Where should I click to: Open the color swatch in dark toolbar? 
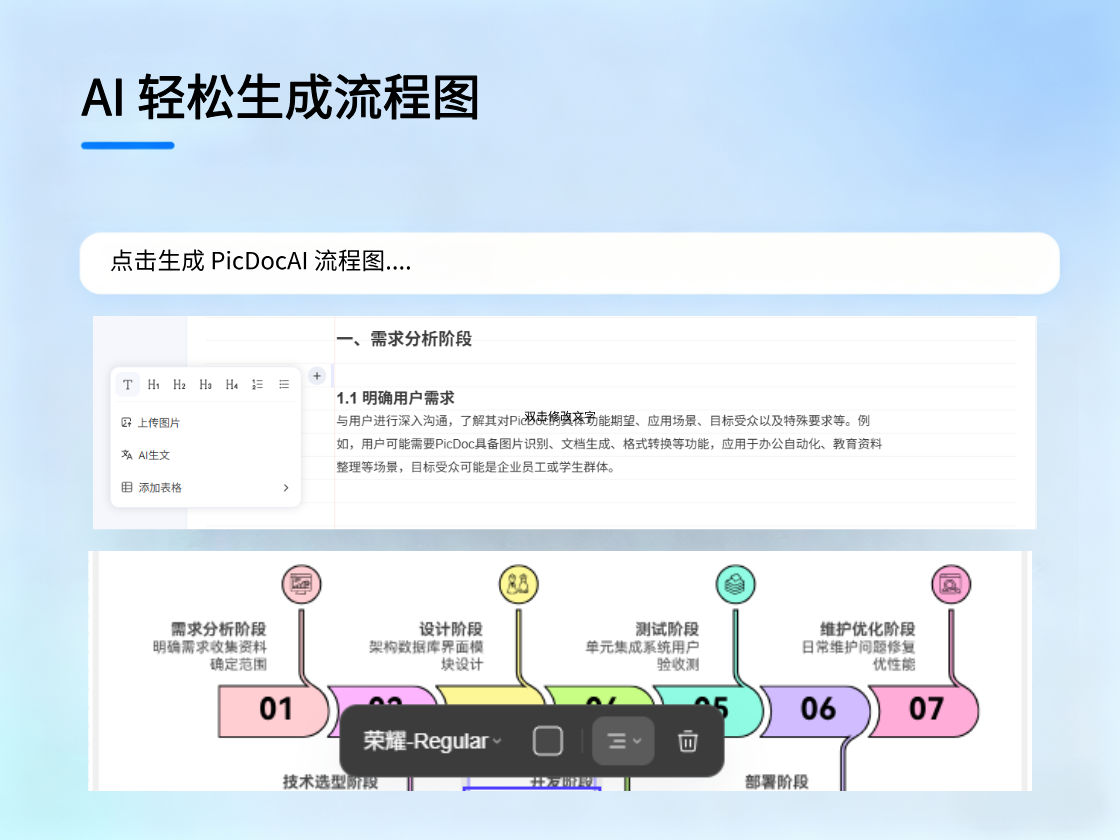548,741
